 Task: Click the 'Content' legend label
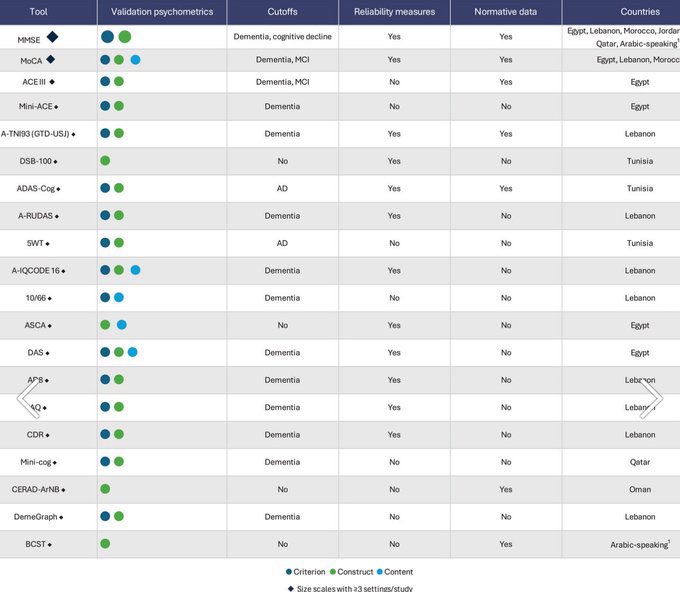click(399, 572)
